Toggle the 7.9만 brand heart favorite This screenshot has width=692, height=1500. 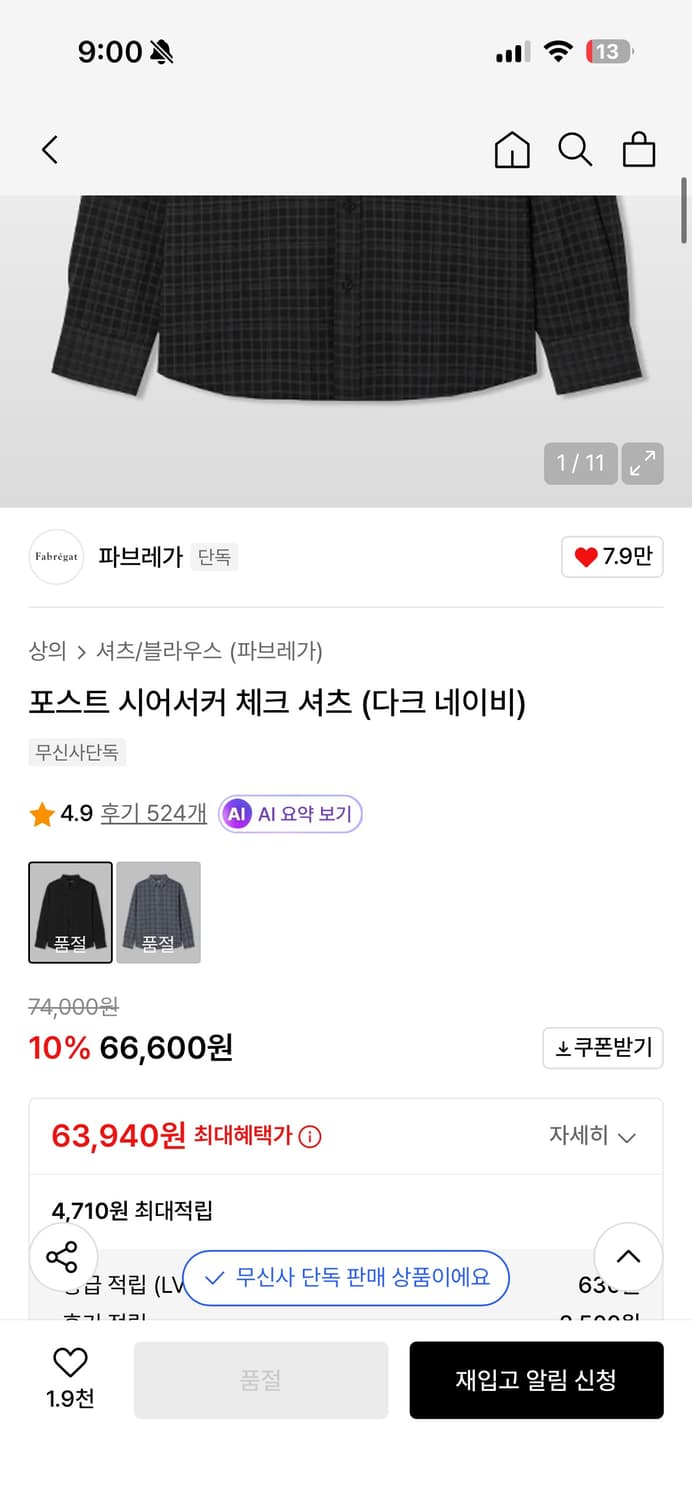612,557
